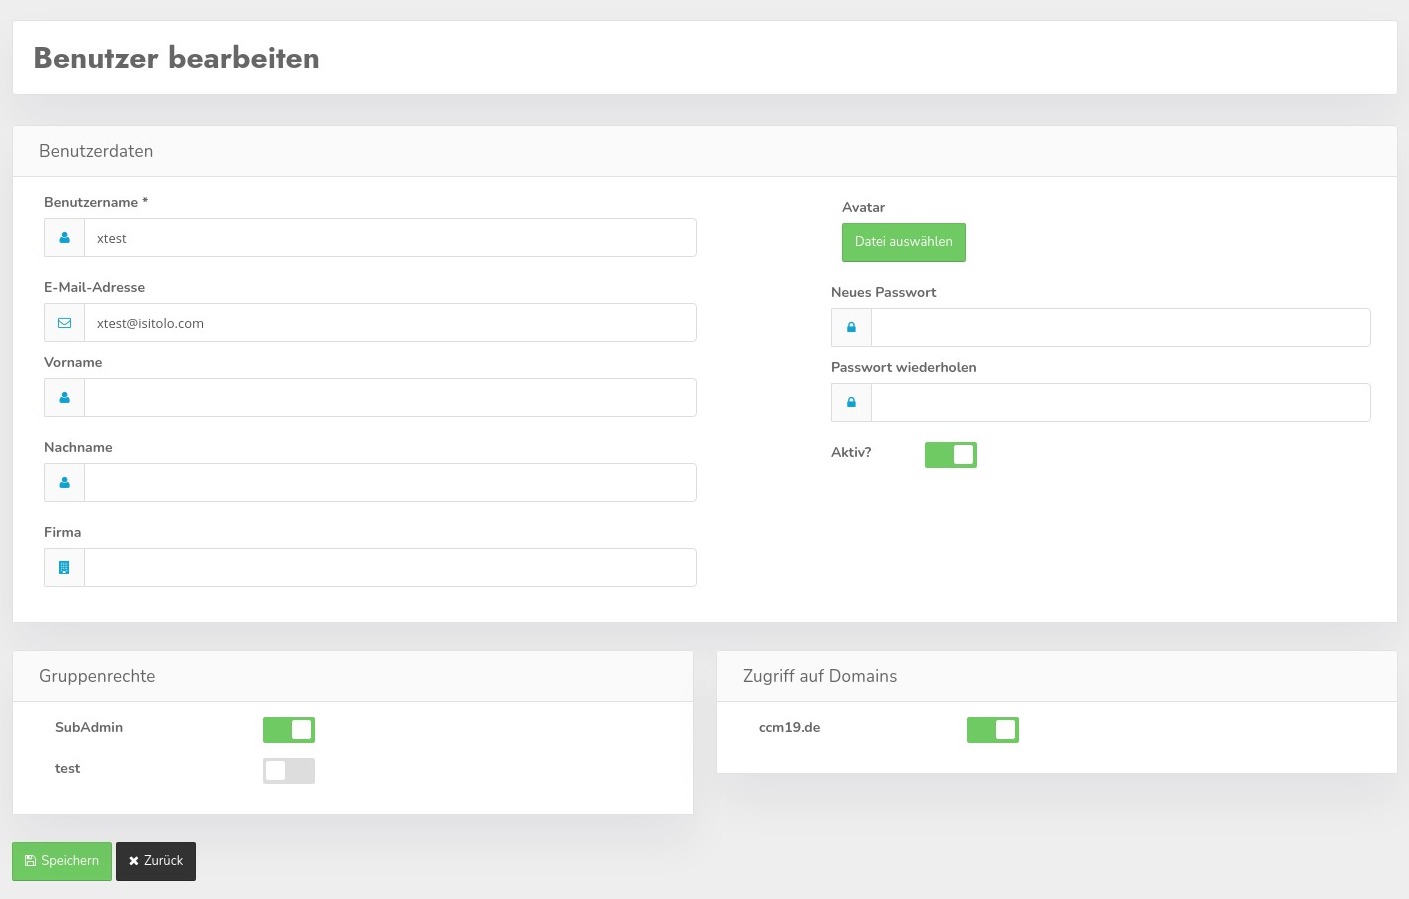The image size is (1409, 899).
Task: Click the building icon beside Firma
Action: (64, 568)
